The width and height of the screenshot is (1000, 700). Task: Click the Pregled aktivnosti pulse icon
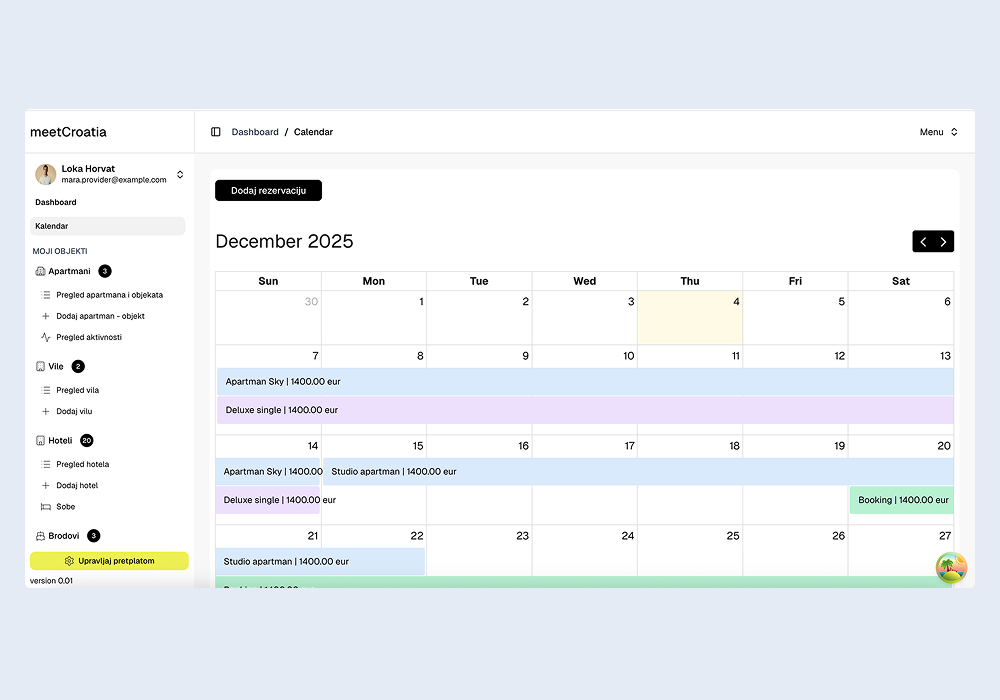45,338
